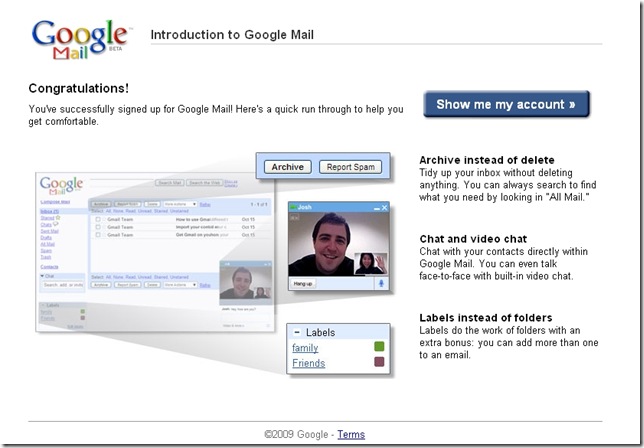Open the bottom More Actions dropdown in the preview
This screenshot has width=644, height=448.
[180, 285]
